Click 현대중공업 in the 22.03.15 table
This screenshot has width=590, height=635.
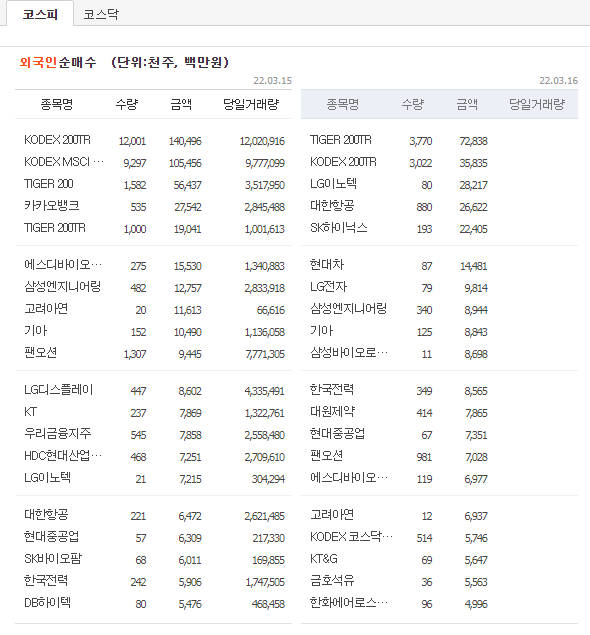point(51,537)
